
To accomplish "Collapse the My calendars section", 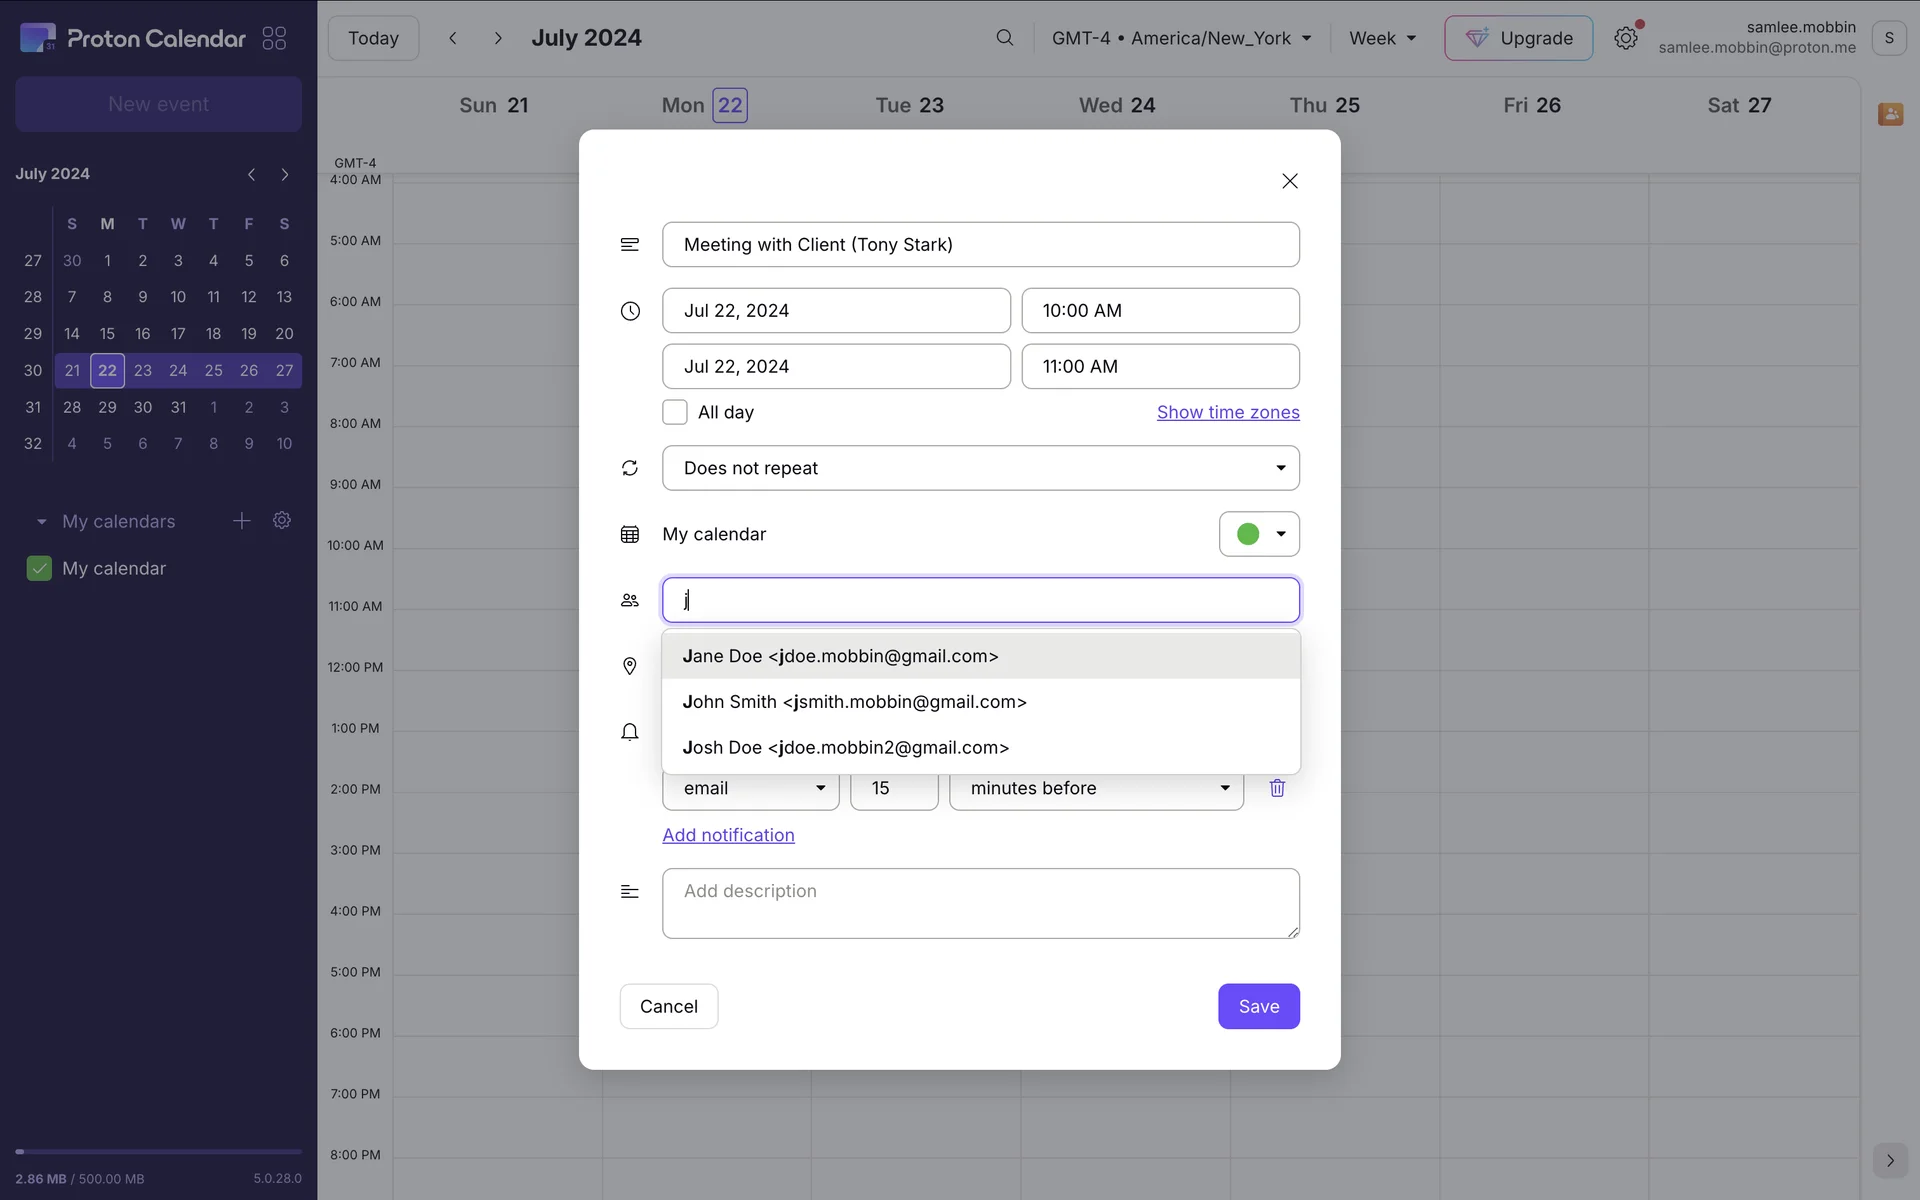I will point(41,522).
